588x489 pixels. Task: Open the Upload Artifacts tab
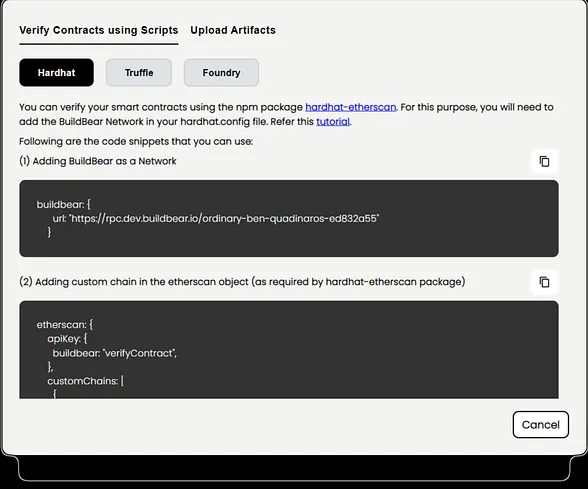tap(233, 30)
